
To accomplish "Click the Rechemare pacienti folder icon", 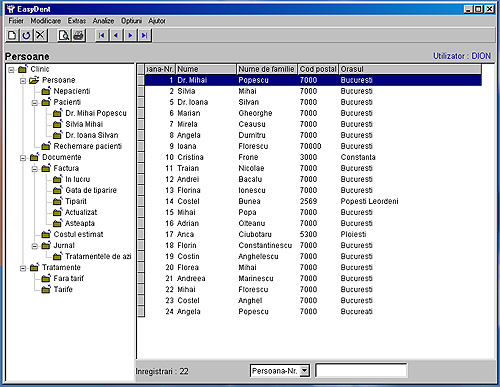I will click(x=46, y=146).
